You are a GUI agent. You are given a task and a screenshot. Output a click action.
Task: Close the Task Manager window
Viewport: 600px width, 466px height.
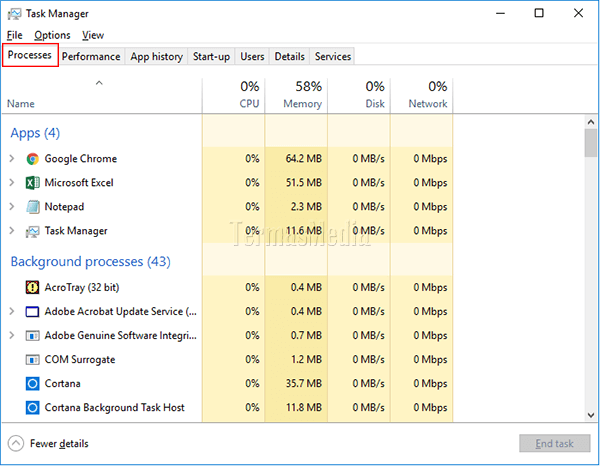coord(578,13)
